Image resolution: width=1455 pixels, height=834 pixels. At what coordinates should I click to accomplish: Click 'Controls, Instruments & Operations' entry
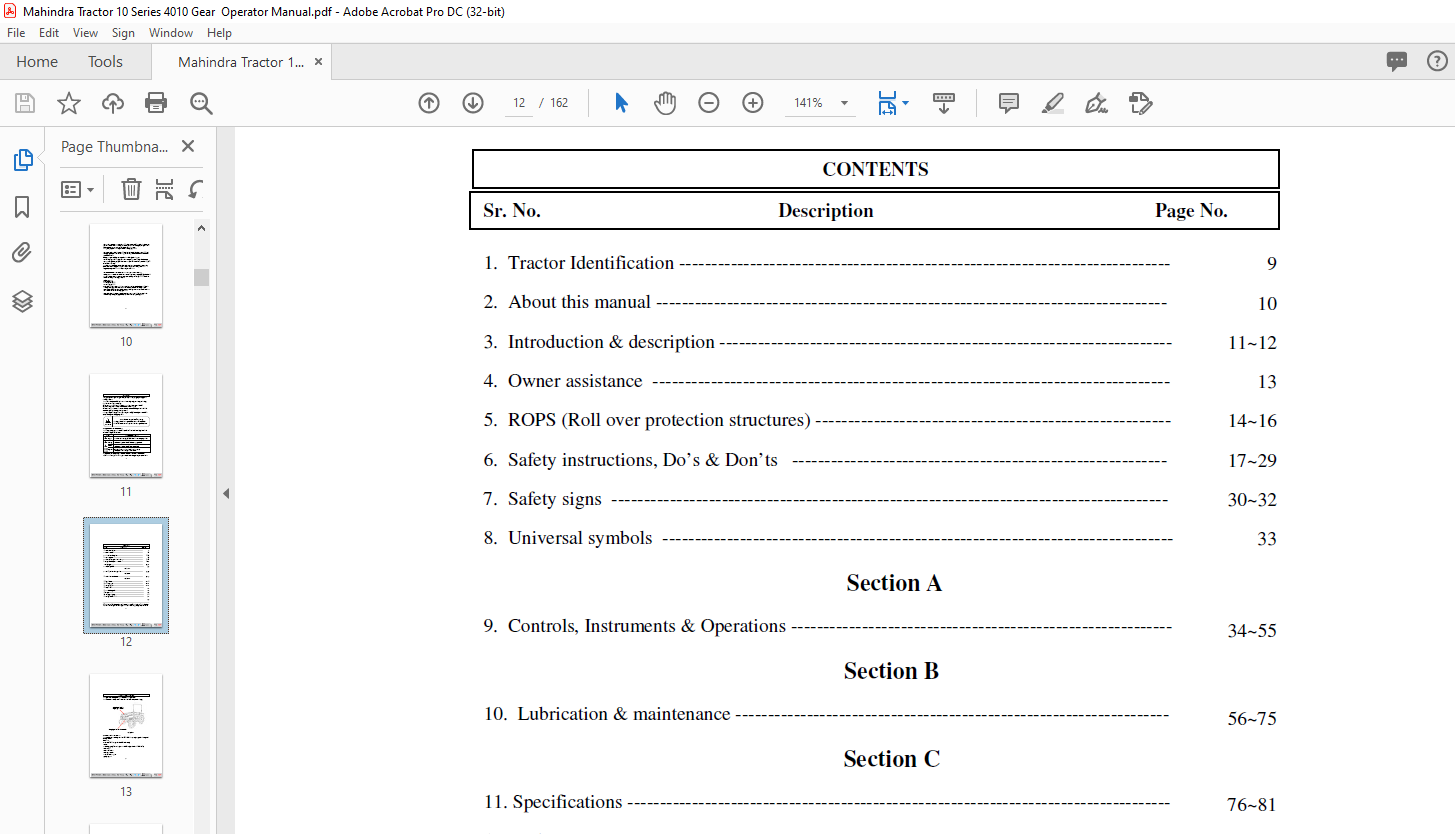click(647, 626)
